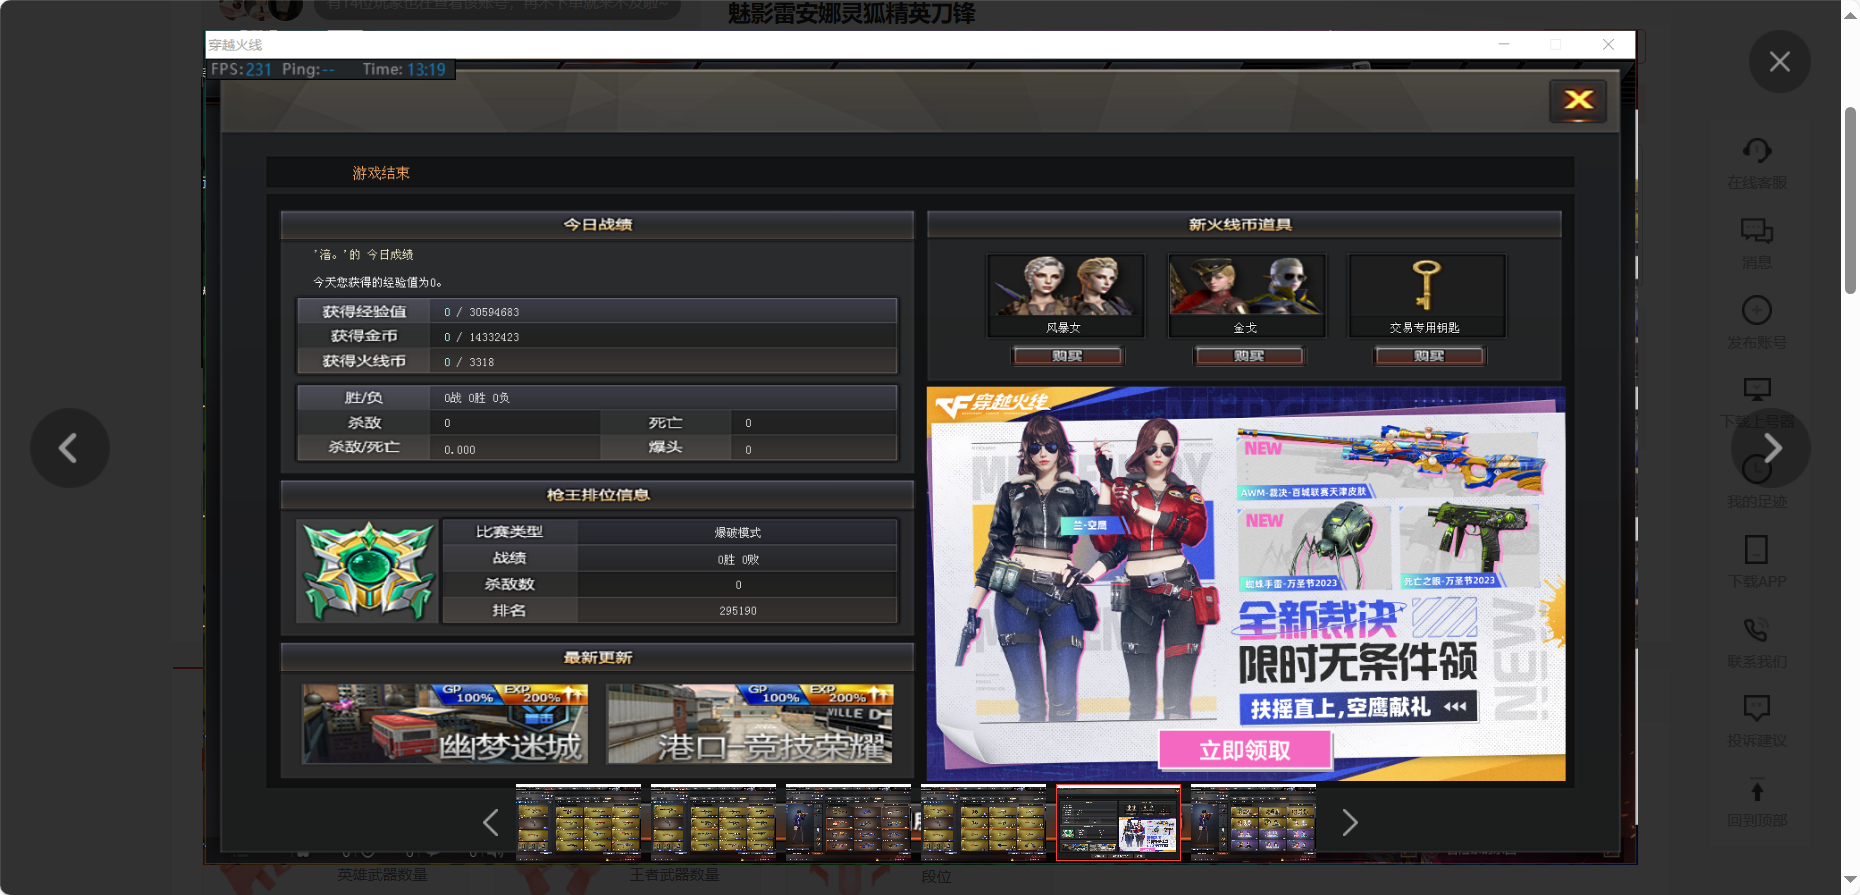Screen dimensions: 1860x895
Task: Click the 发布账号 plus icon in the sidebar
Action: [x=1757, y=310]
